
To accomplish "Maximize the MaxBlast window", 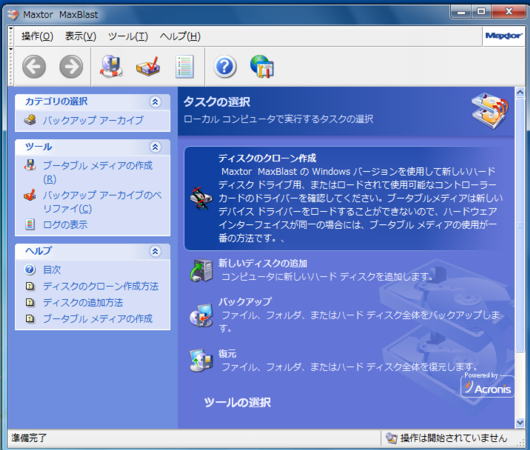I will point(481,12).
